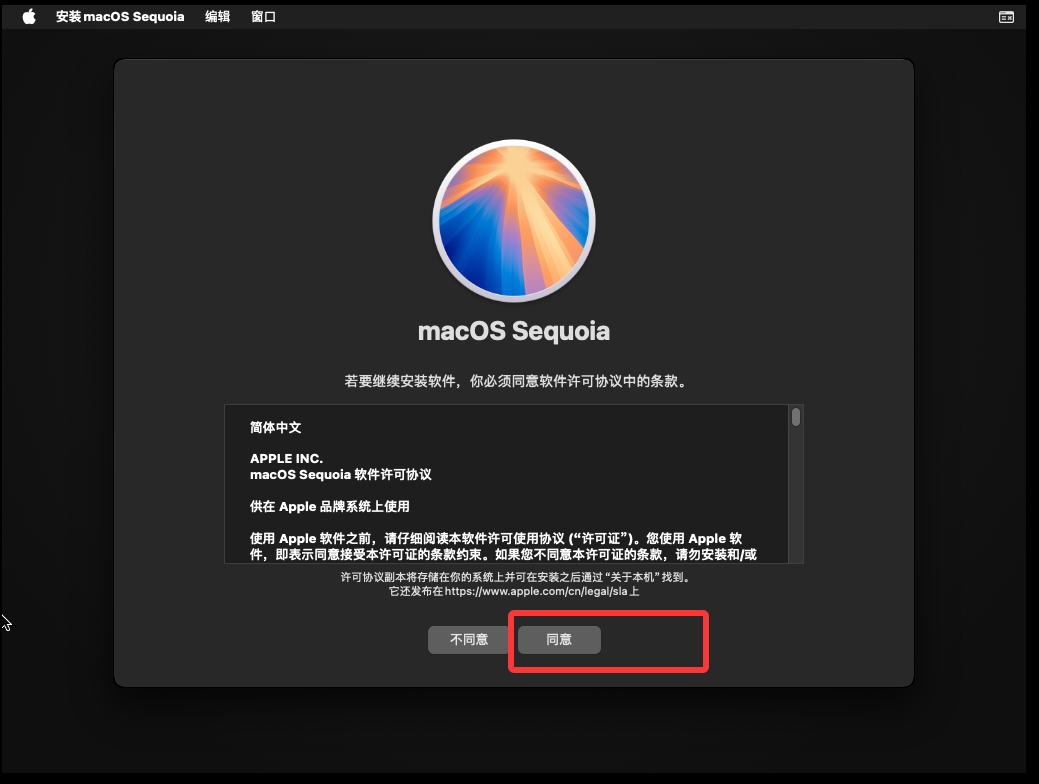Click the macOS Sequoia logo image
1039x784 pixels.
514,221
